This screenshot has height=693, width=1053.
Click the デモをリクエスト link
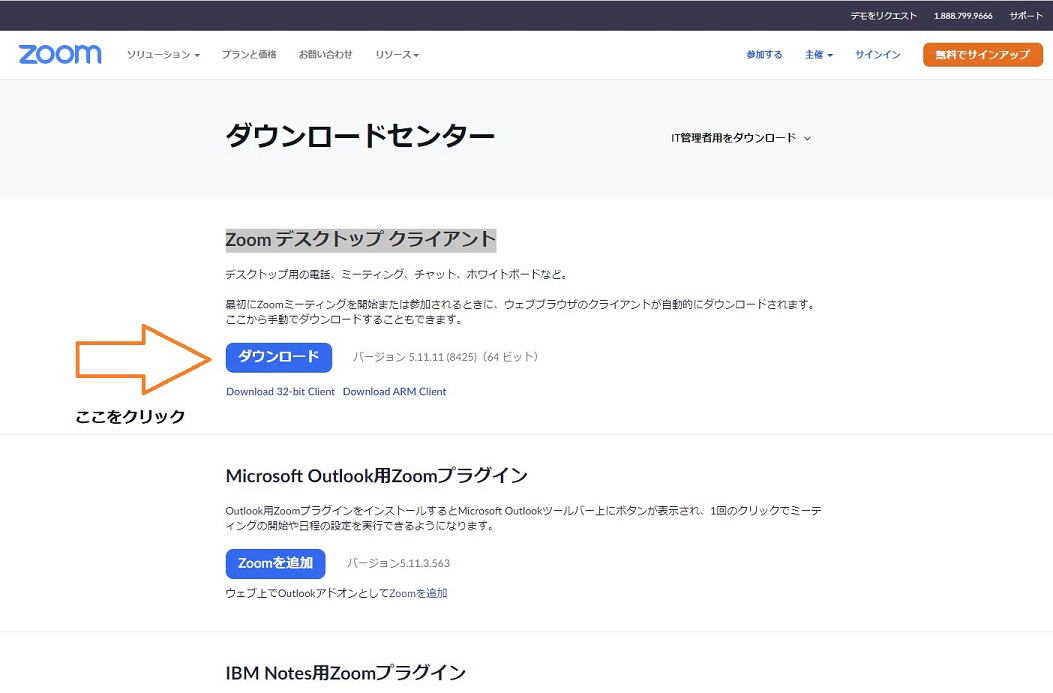(x=883, y=15)
